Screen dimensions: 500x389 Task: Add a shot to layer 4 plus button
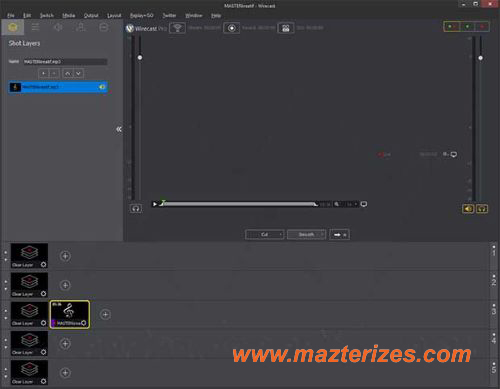65,344
